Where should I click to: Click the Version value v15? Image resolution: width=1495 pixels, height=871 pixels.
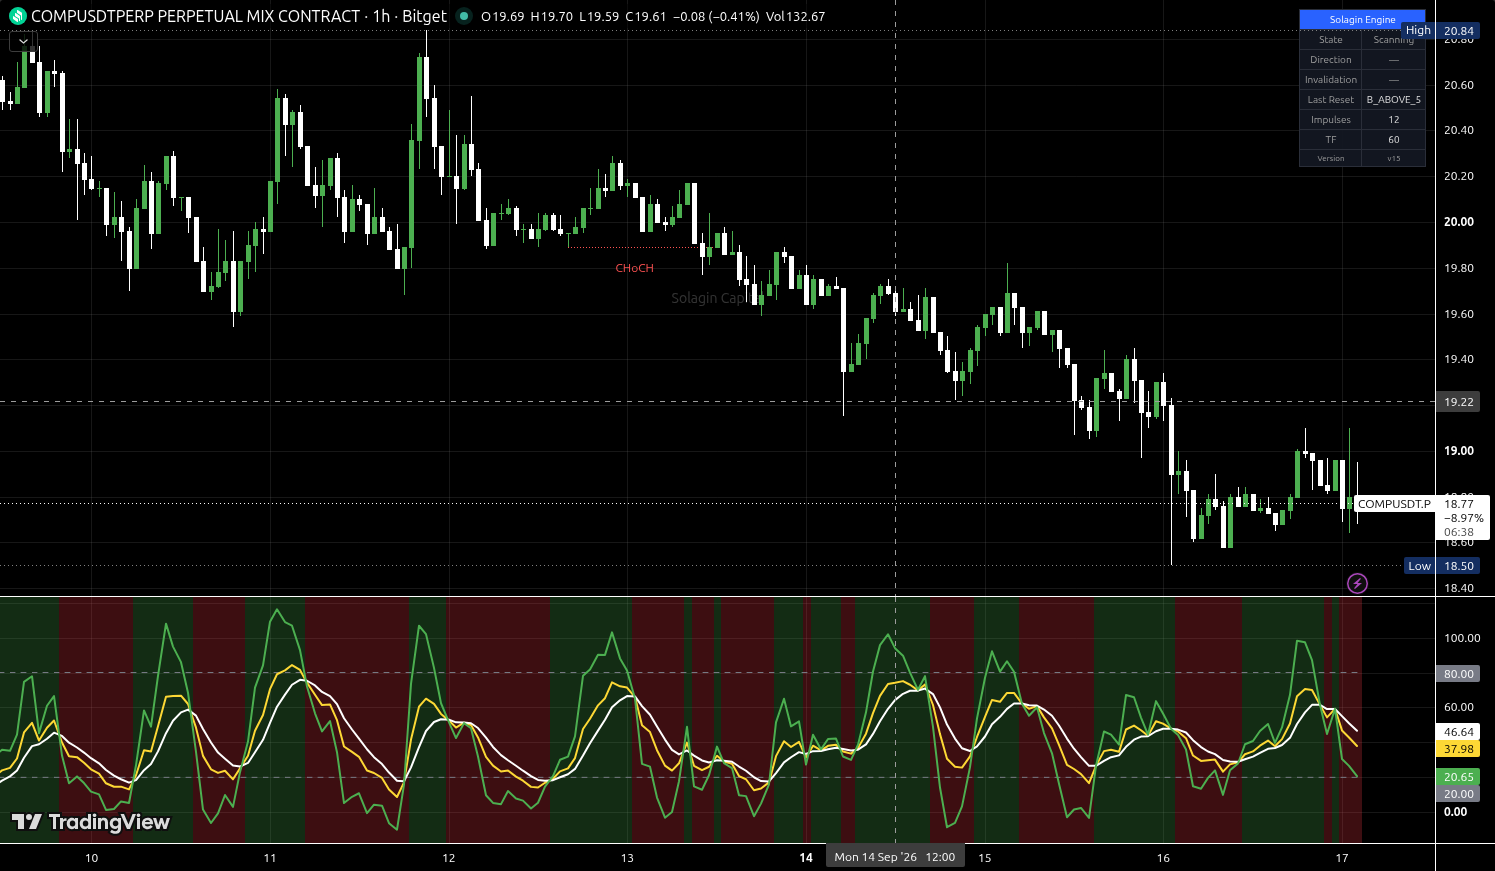point(1393,158)
